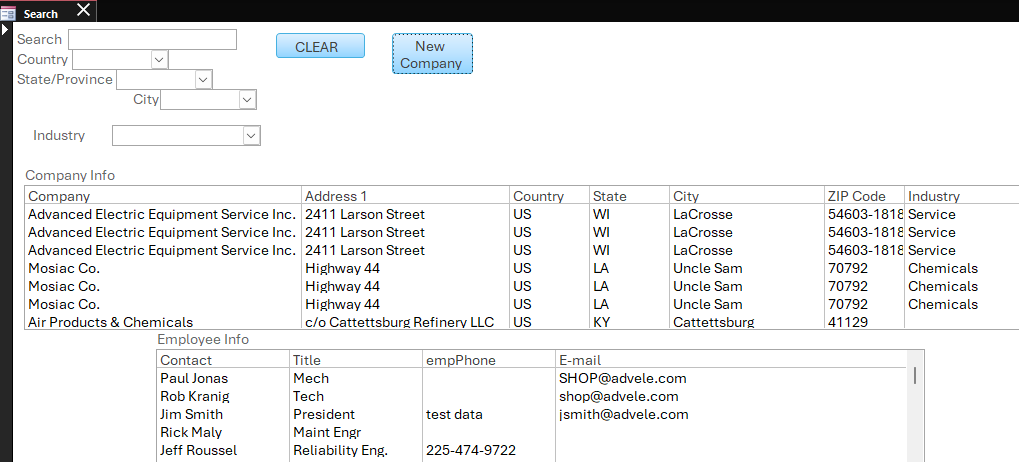
Task: Select the Jeff Roussel contact row
Action: [x=532, y=450]
